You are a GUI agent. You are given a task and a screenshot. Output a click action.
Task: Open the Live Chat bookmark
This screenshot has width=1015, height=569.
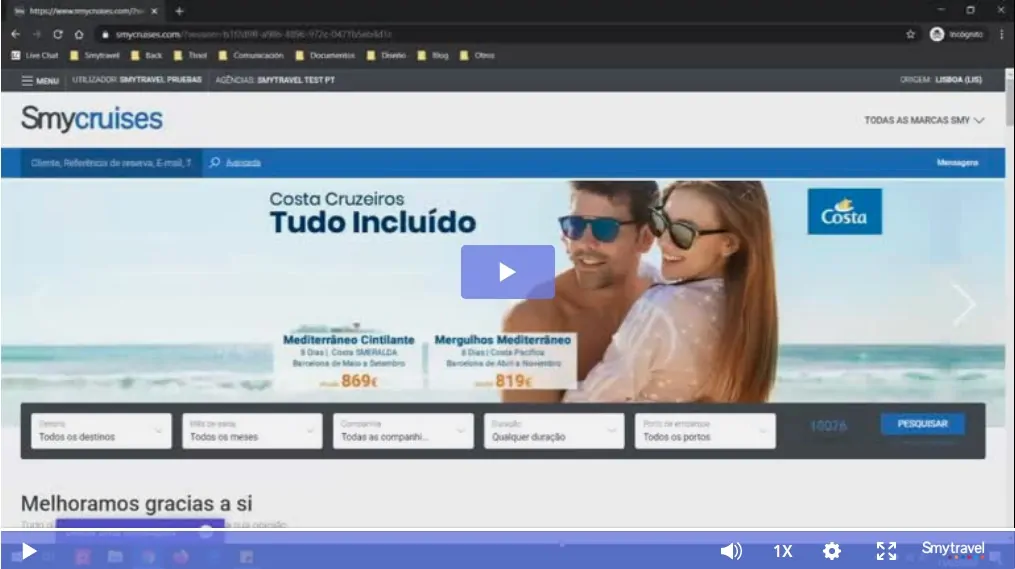click(x=35, y=56)
